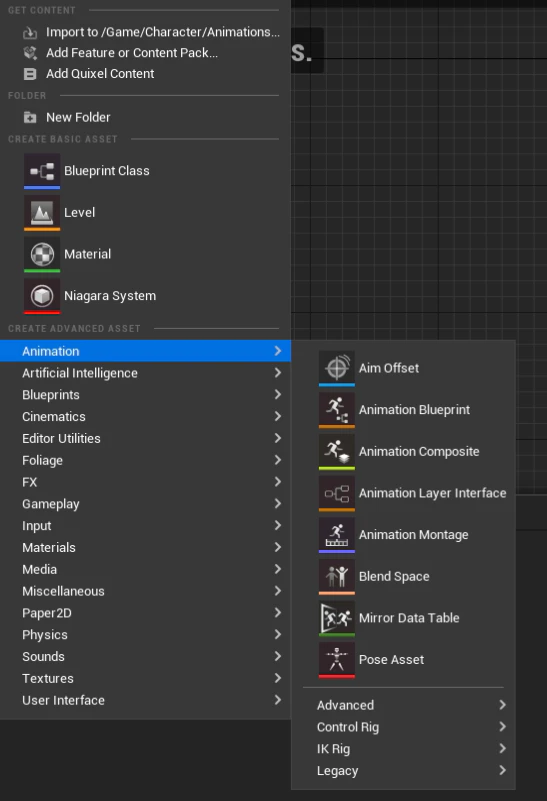Viewport: 547px width, 801px height.
Task: Expand the Control Rig submenu
Action: 403,727
